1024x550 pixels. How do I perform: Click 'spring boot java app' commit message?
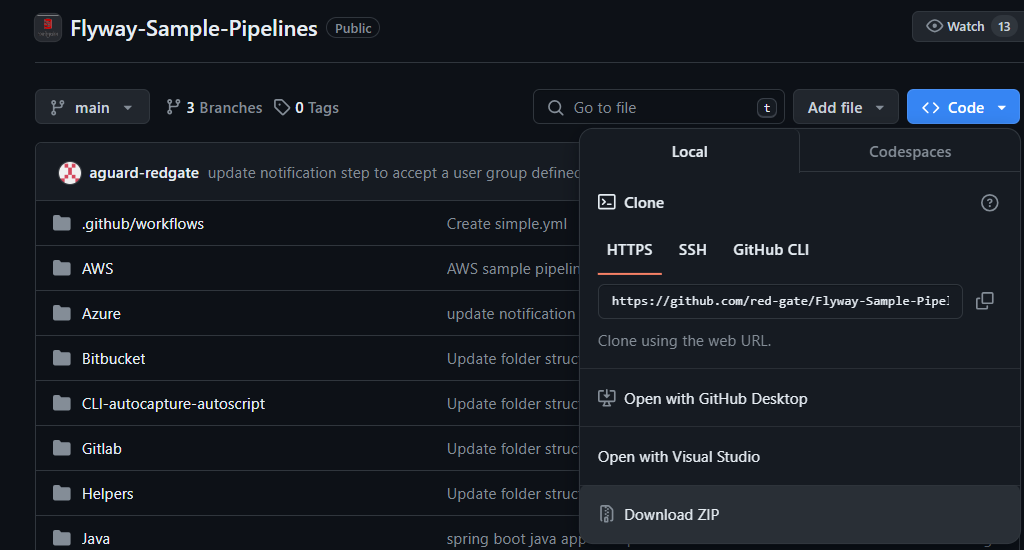516,539
